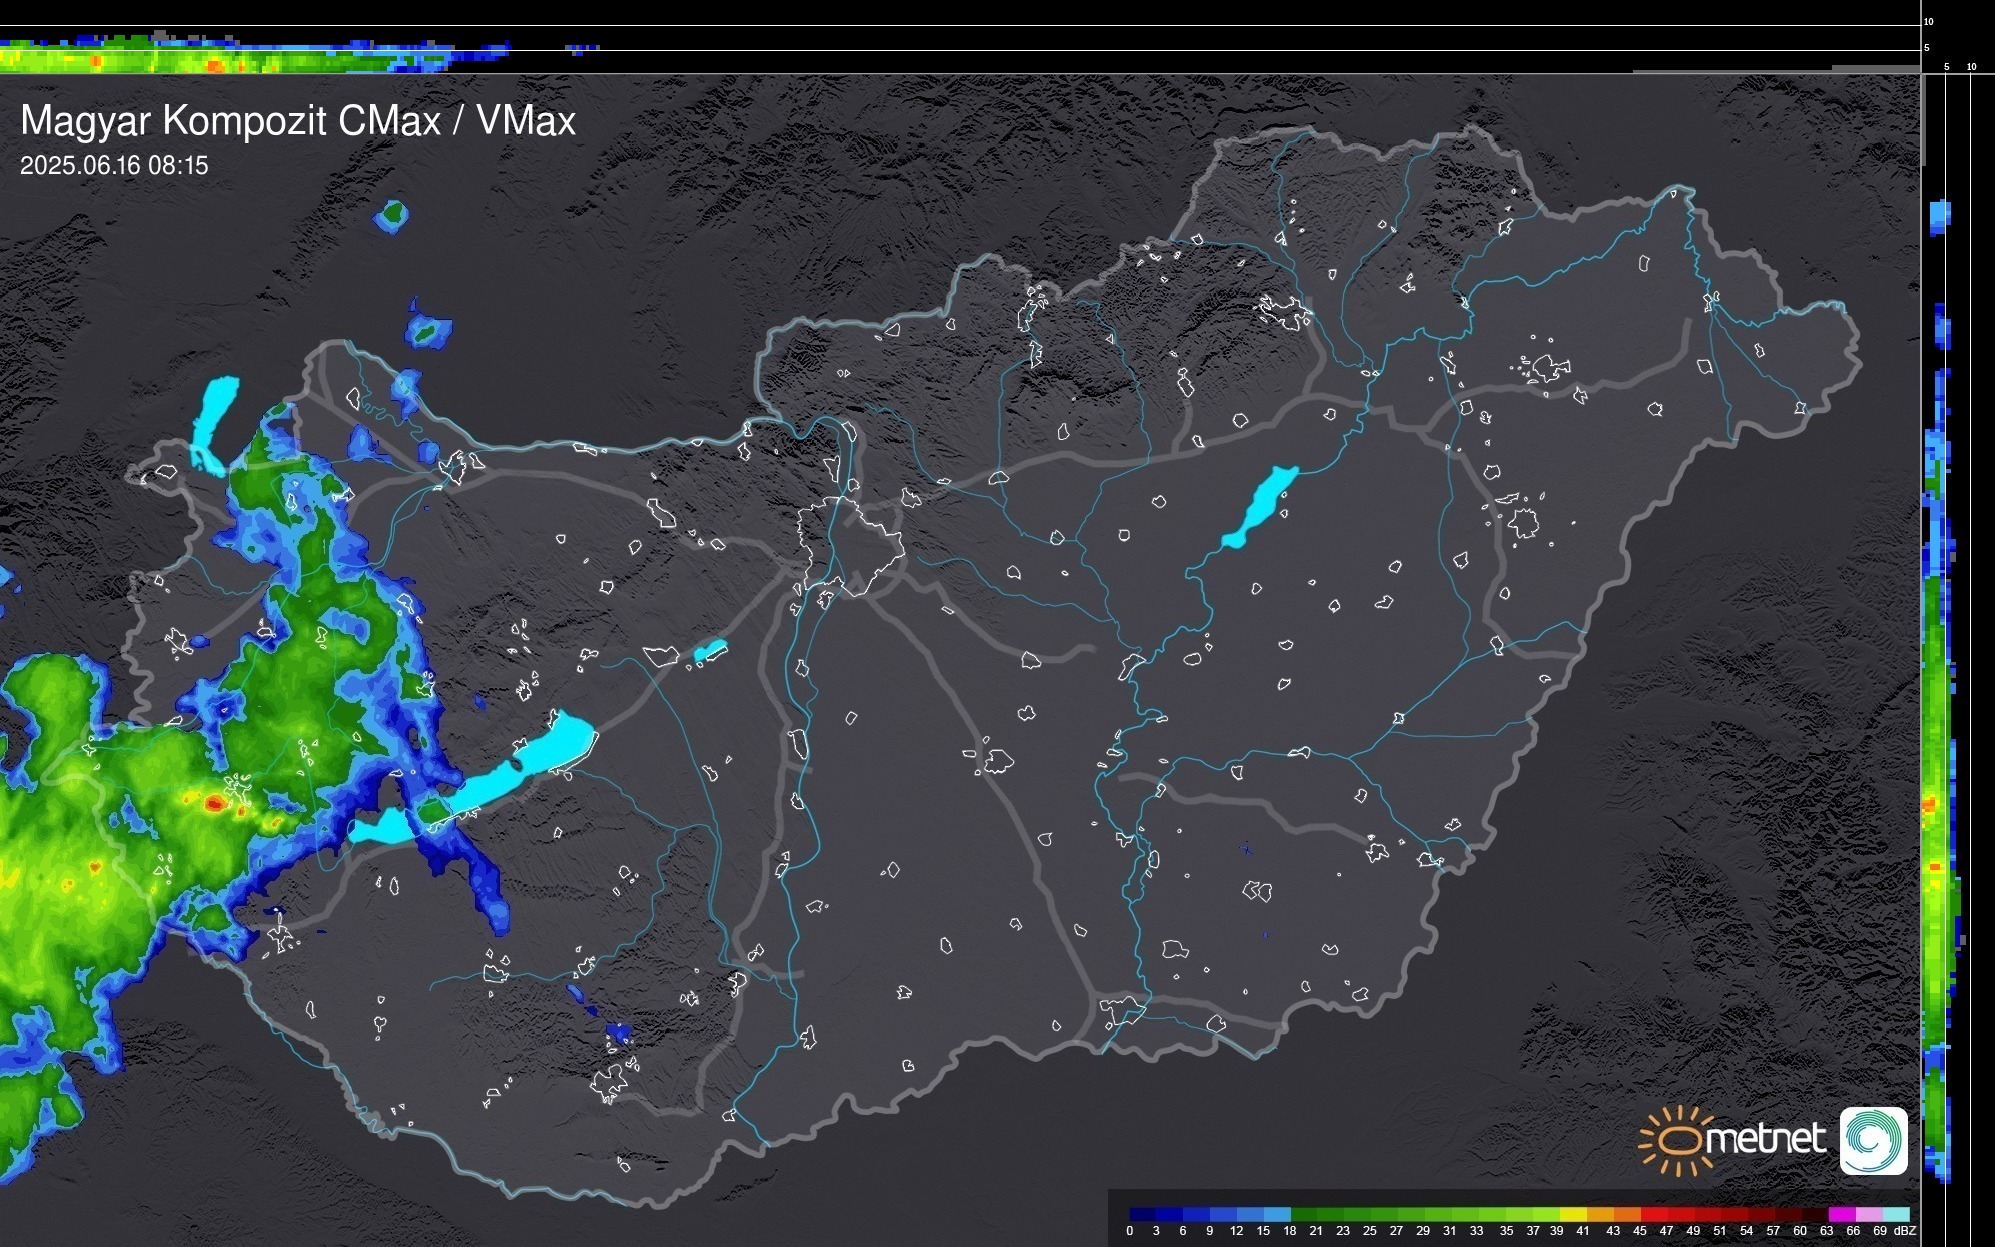Select the light cyan 69 dBZ swatch
The image size is (1995, 1247).
(x=1895, y=1214)
